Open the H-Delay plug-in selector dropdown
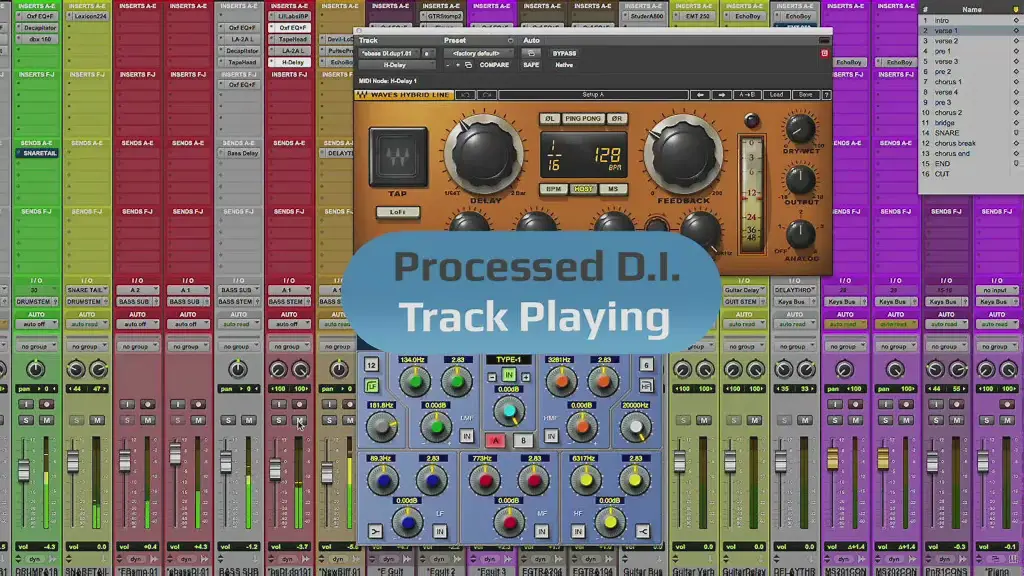 [395, 65]
